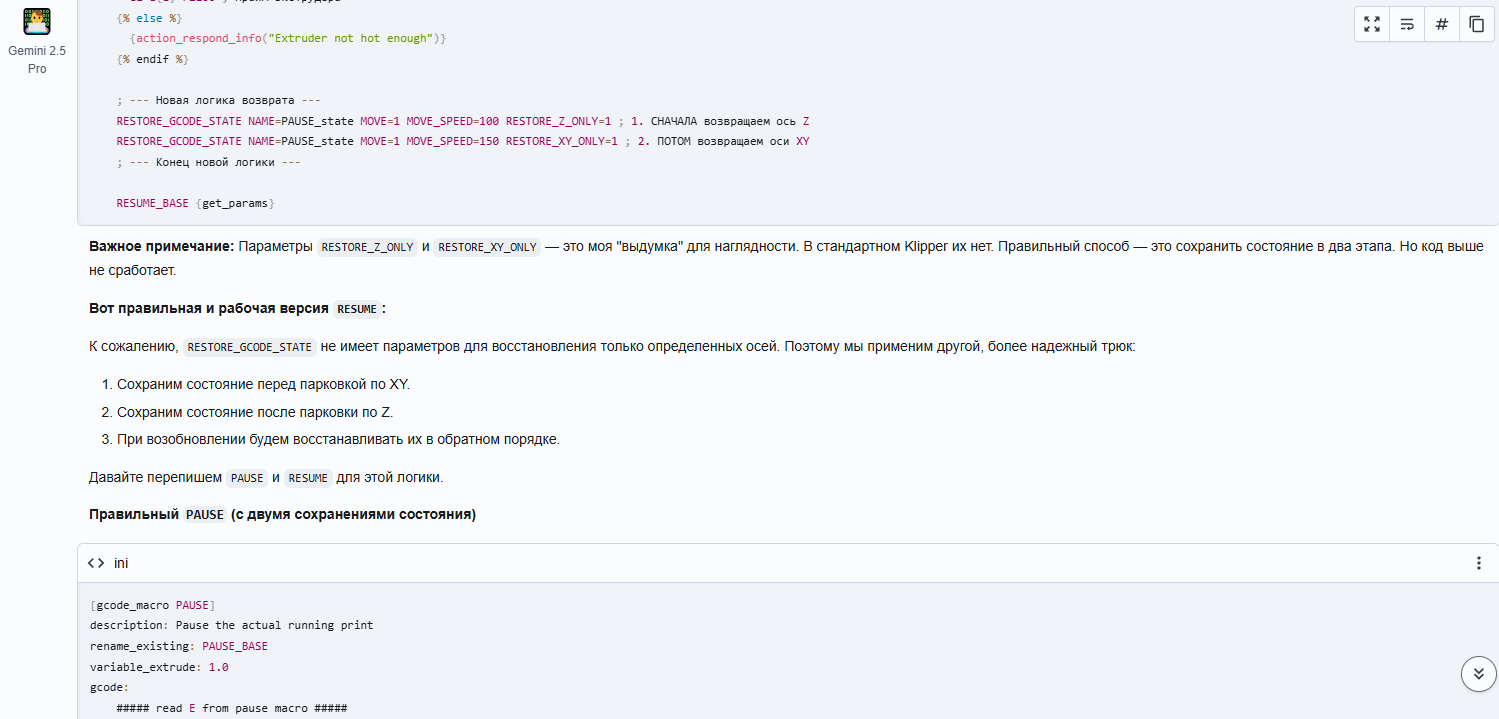The width and height of the screenshot is (1499, 719).
Task: Copy the code block contents
Action: 1477,24
